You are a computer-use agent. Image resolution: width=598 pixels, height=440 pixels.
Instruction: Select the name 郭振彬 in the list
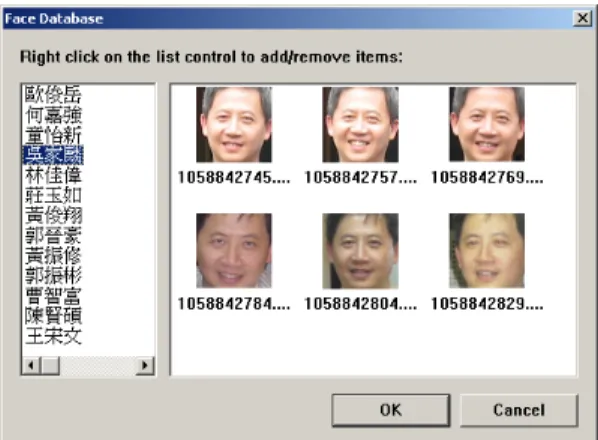pyautogui.click(x=53, y=276)
